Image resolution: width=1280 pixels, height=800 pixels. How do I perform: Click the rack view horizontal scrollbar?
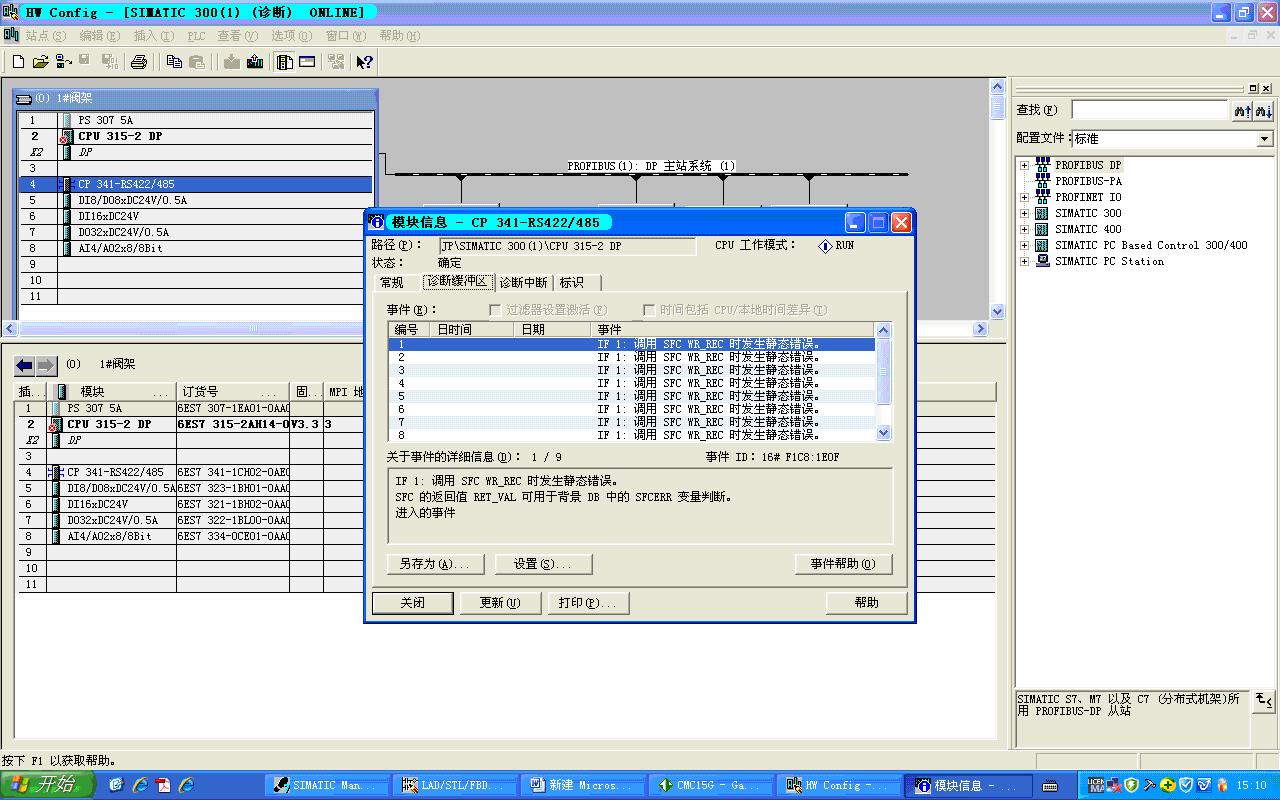pos(496,328)
